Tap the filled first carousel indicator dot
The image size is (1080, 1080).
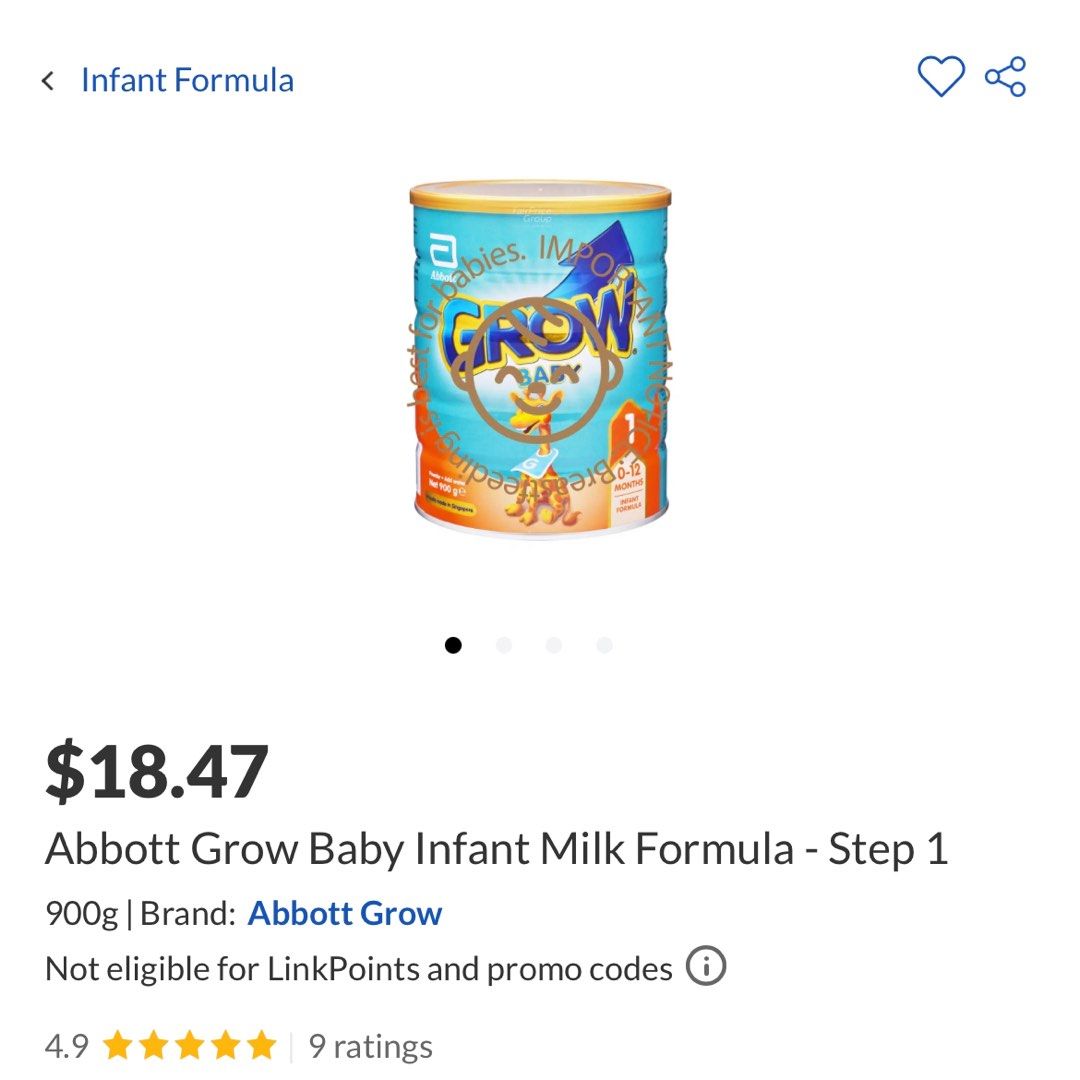[453, 645]
